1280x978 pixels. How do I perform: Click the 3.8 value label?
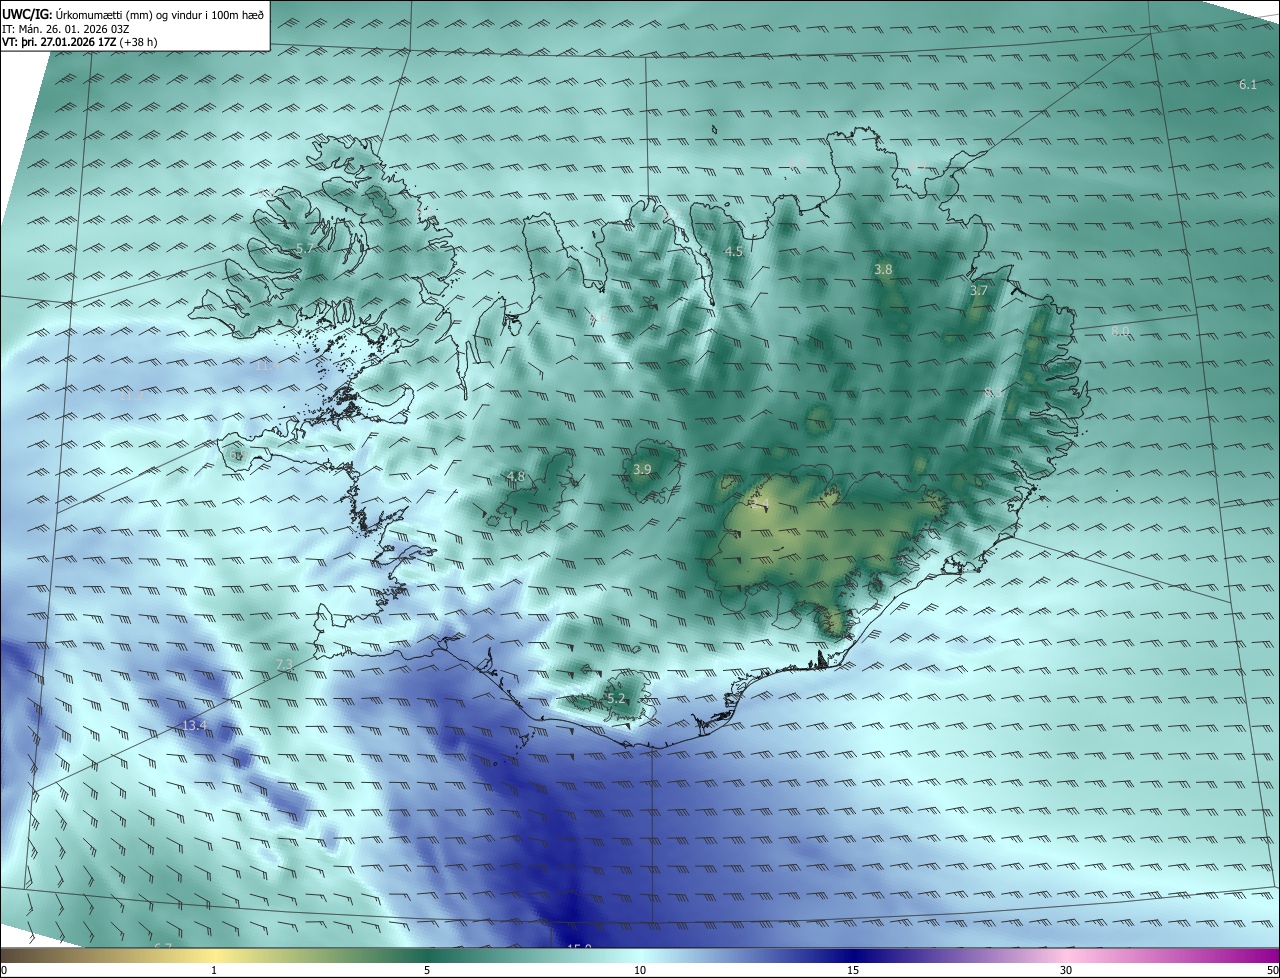tap(883, 269)
